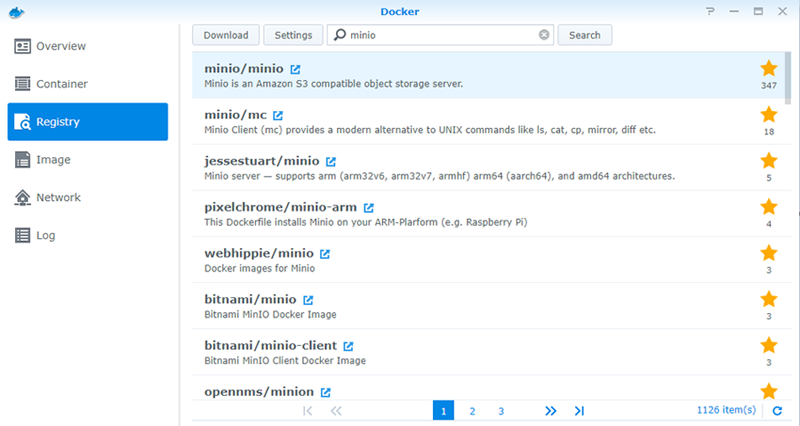Select the minio/mc image row

pos(487,121)
